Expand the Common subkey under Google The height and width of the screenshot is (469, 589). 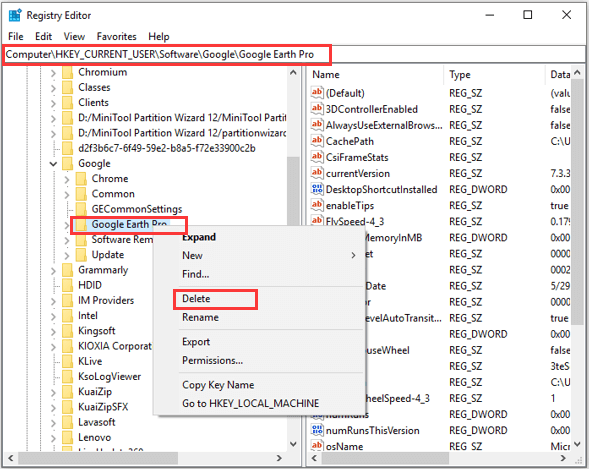(x=67, y=194)
